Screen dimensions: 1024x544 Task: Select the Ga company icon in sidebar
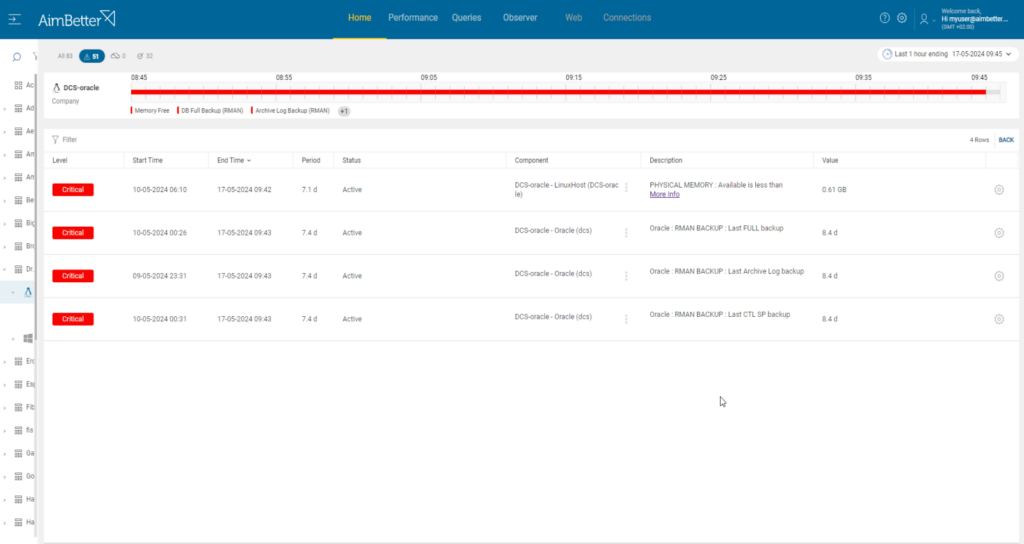coord(18,453)
